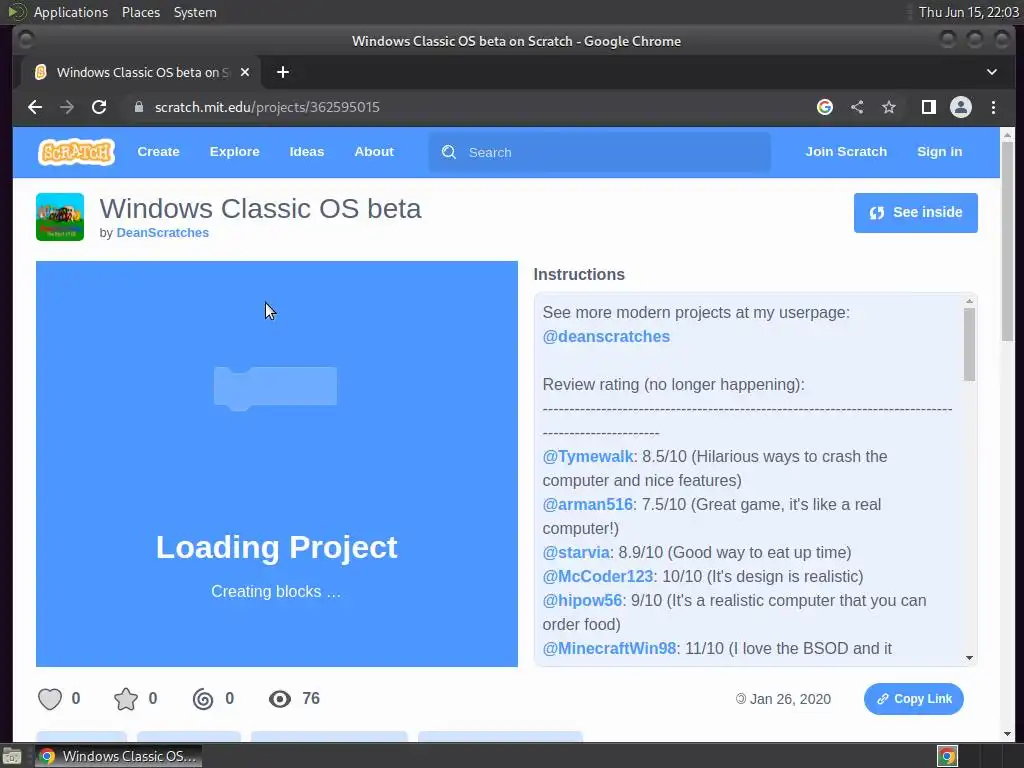Open the About menu item
This screenshot has width=1024, height=768.
point(374,152)
